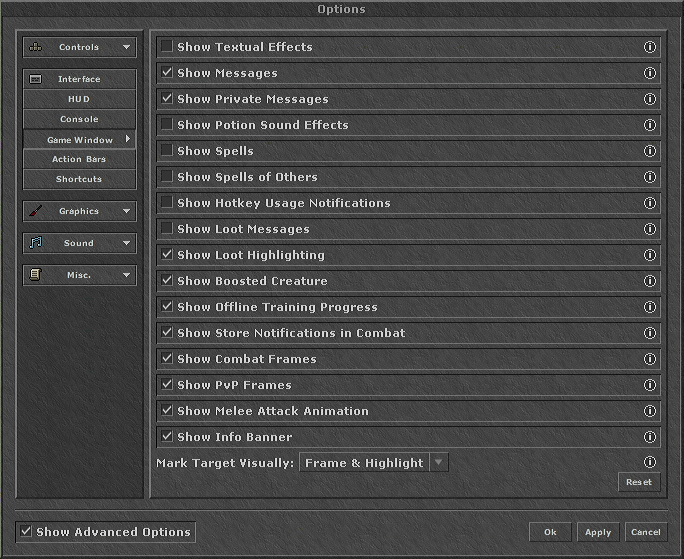This screenshot has width=684, height=559.
Task: Select the Console menu item
Action: pos(79,119)
